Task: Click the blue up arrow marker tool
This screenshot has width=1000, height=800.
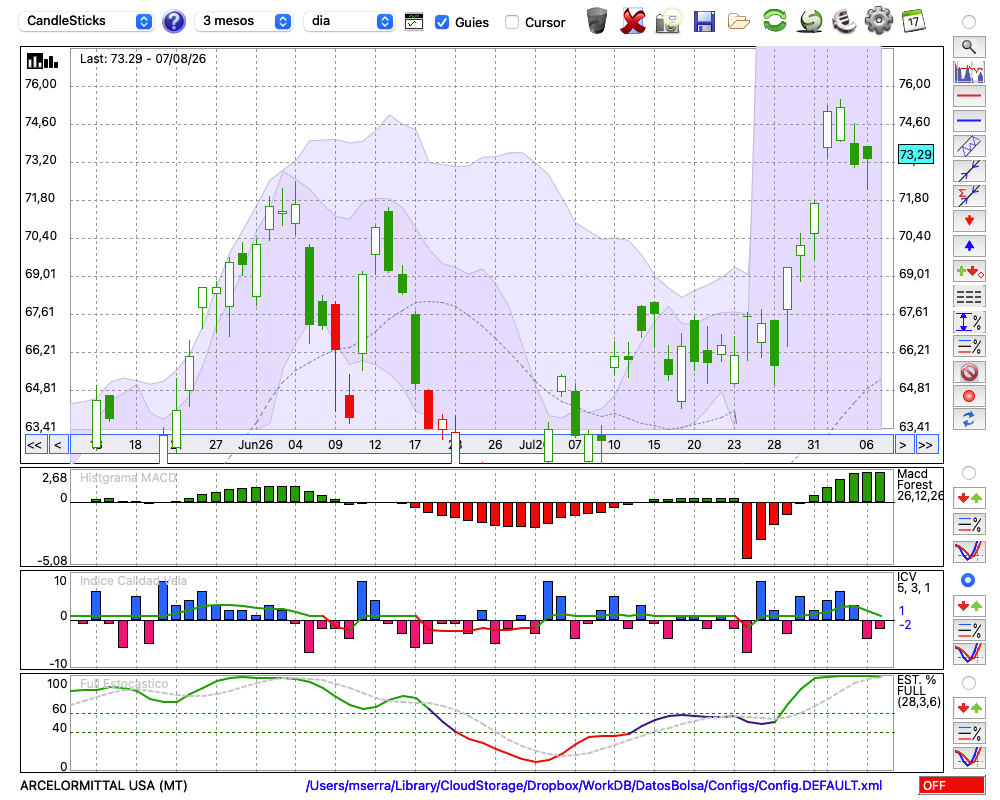Action: pos(969,246)
